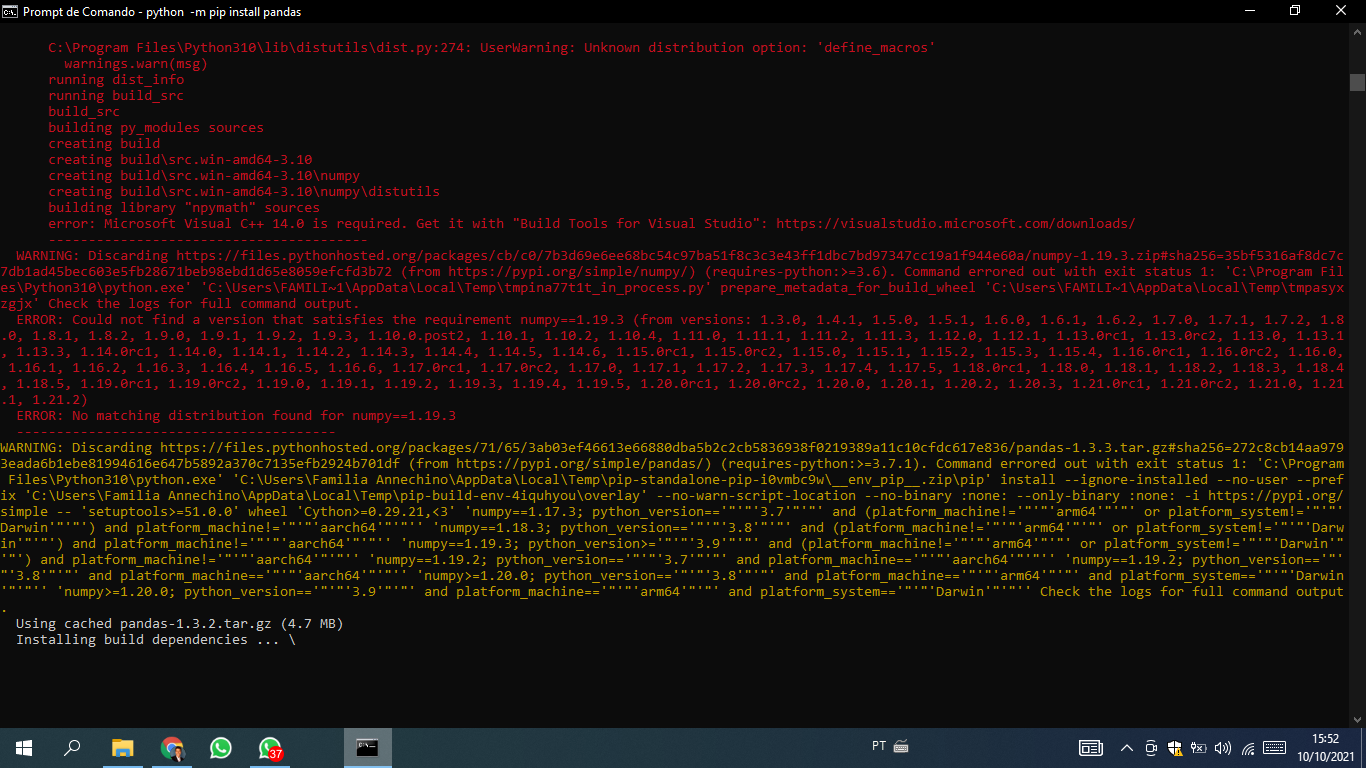
Task: Click 'building library "npymath" sources' line
Action: (184, 207)
